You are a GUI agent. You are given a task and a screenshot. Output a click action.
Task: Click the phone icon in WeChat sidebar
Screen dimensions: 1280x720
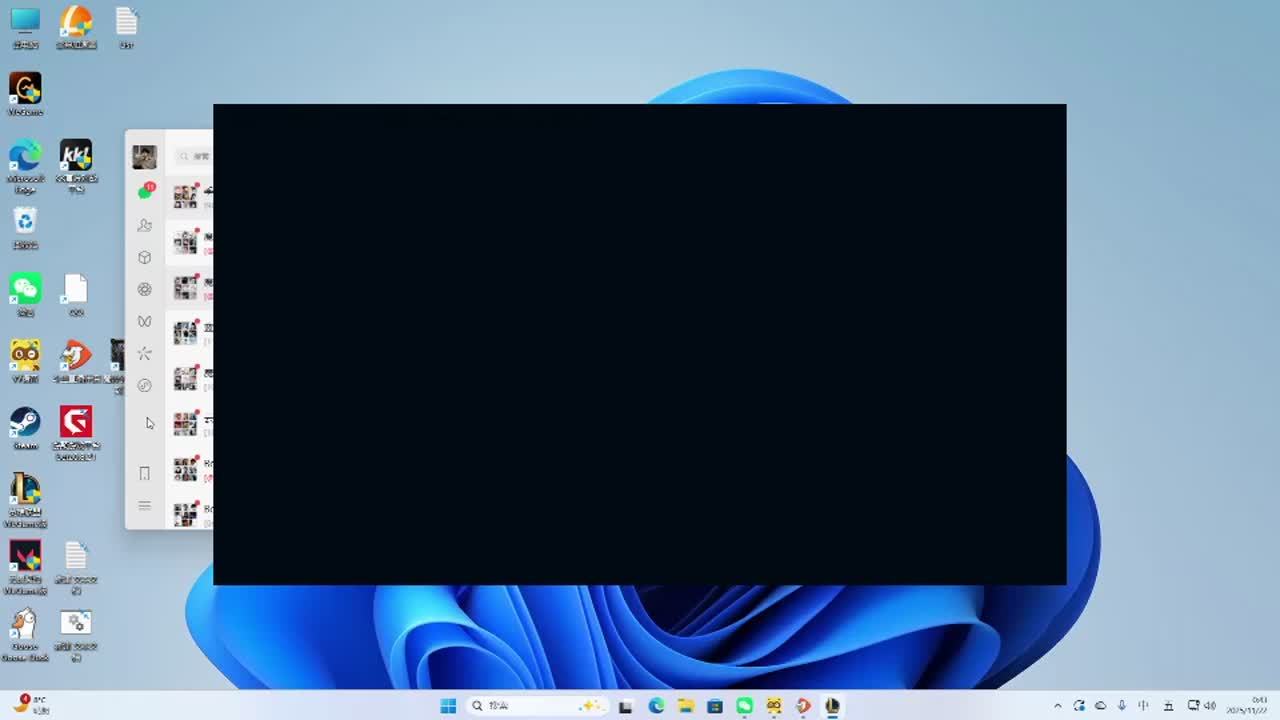pyautogui.click(x=145, y=473)
